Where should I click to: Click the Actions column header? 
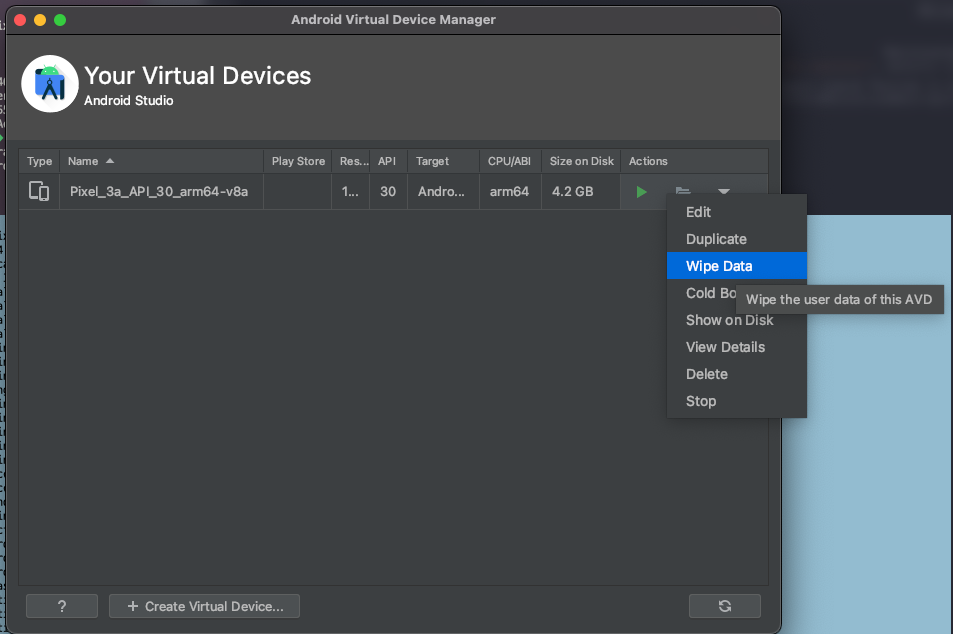click(x=693, y=161)
